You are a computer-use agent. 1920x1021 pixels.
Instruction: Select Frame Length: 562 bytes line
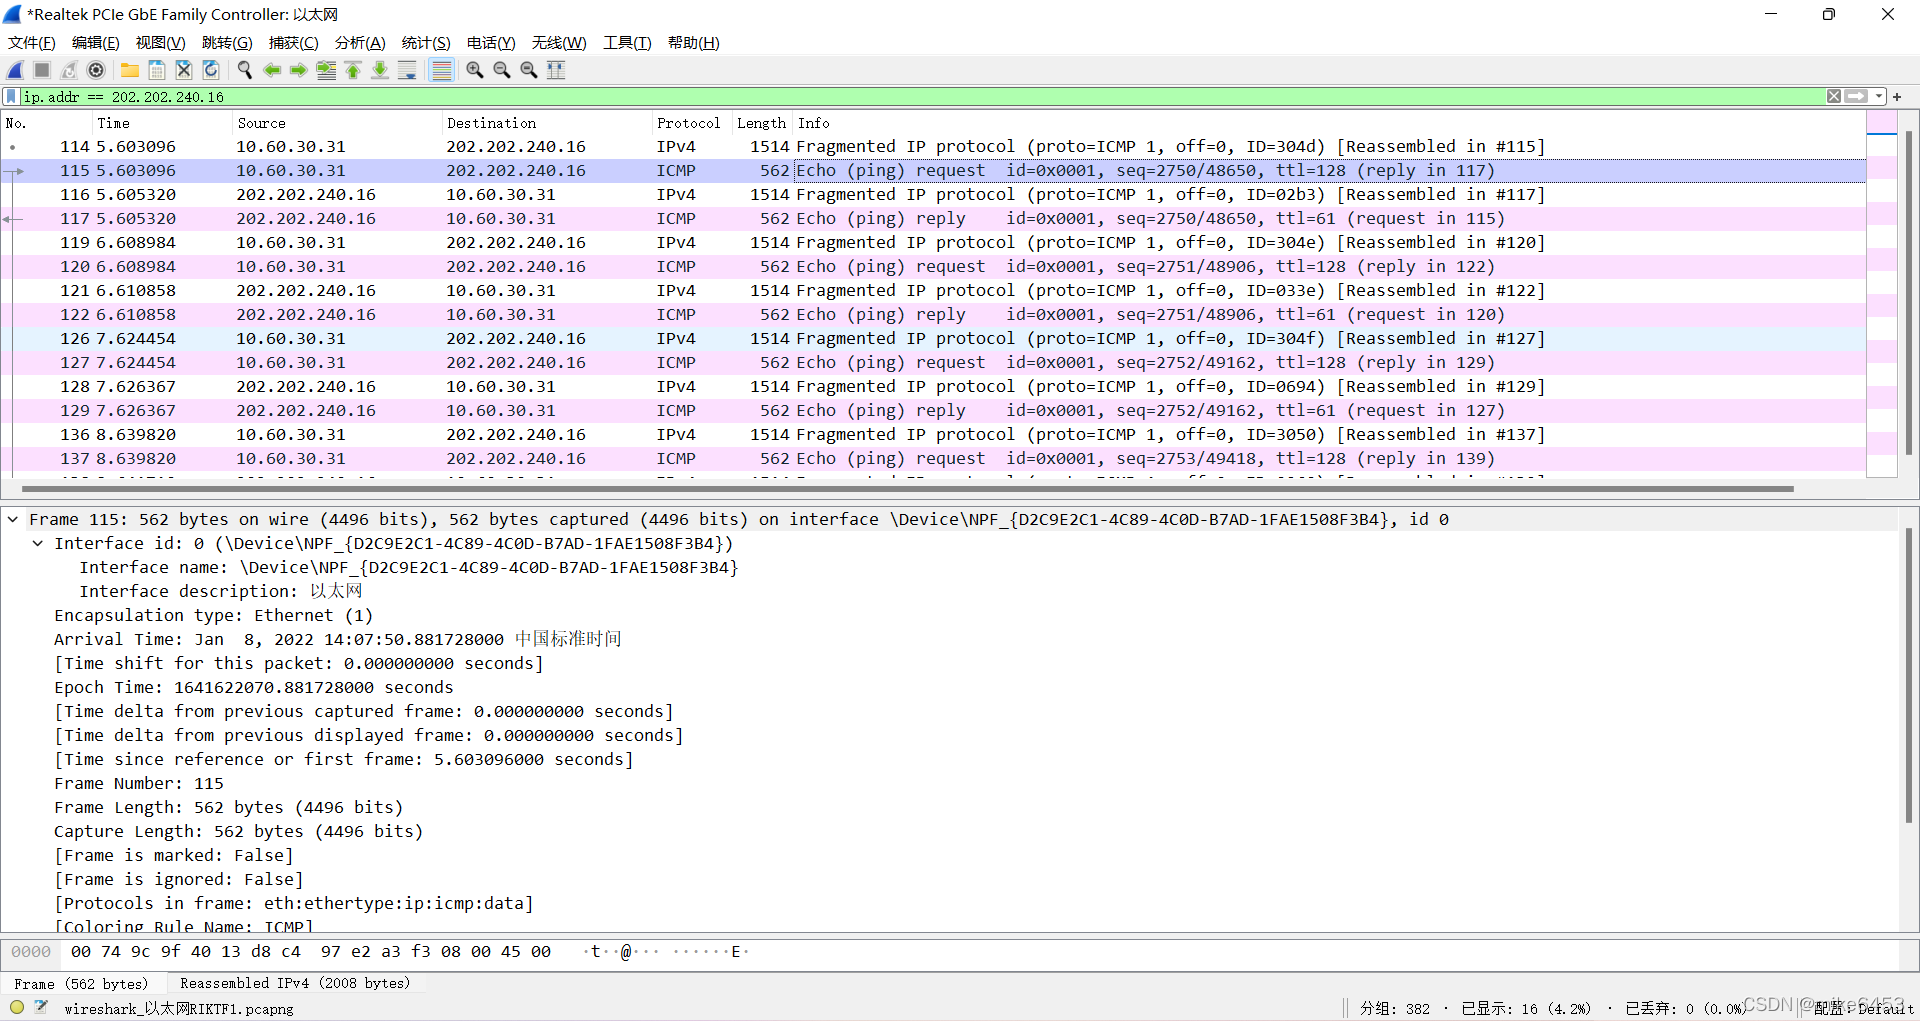[x=229, y=808]
